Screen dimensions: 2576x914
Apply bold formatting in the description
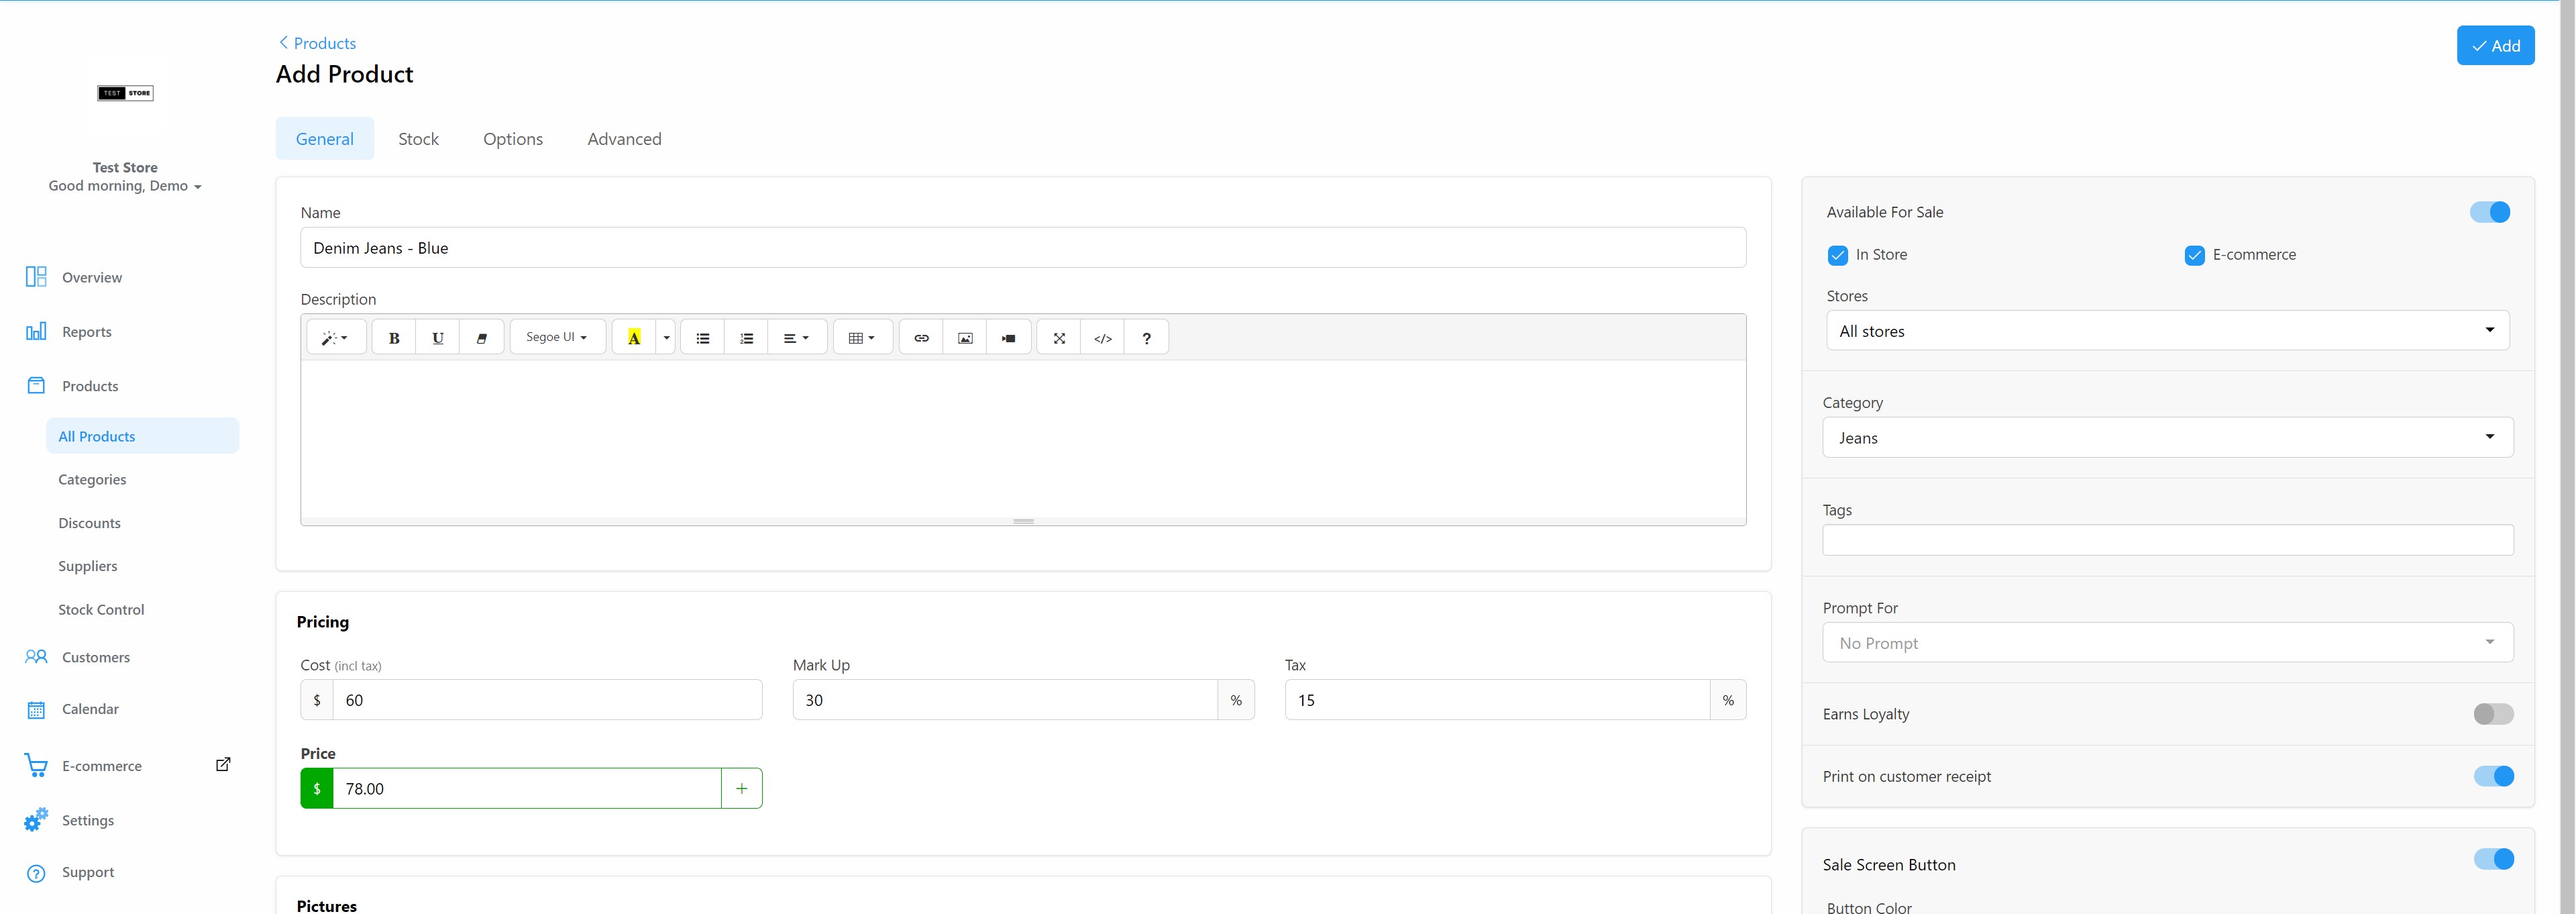click(x=393, y=337)
